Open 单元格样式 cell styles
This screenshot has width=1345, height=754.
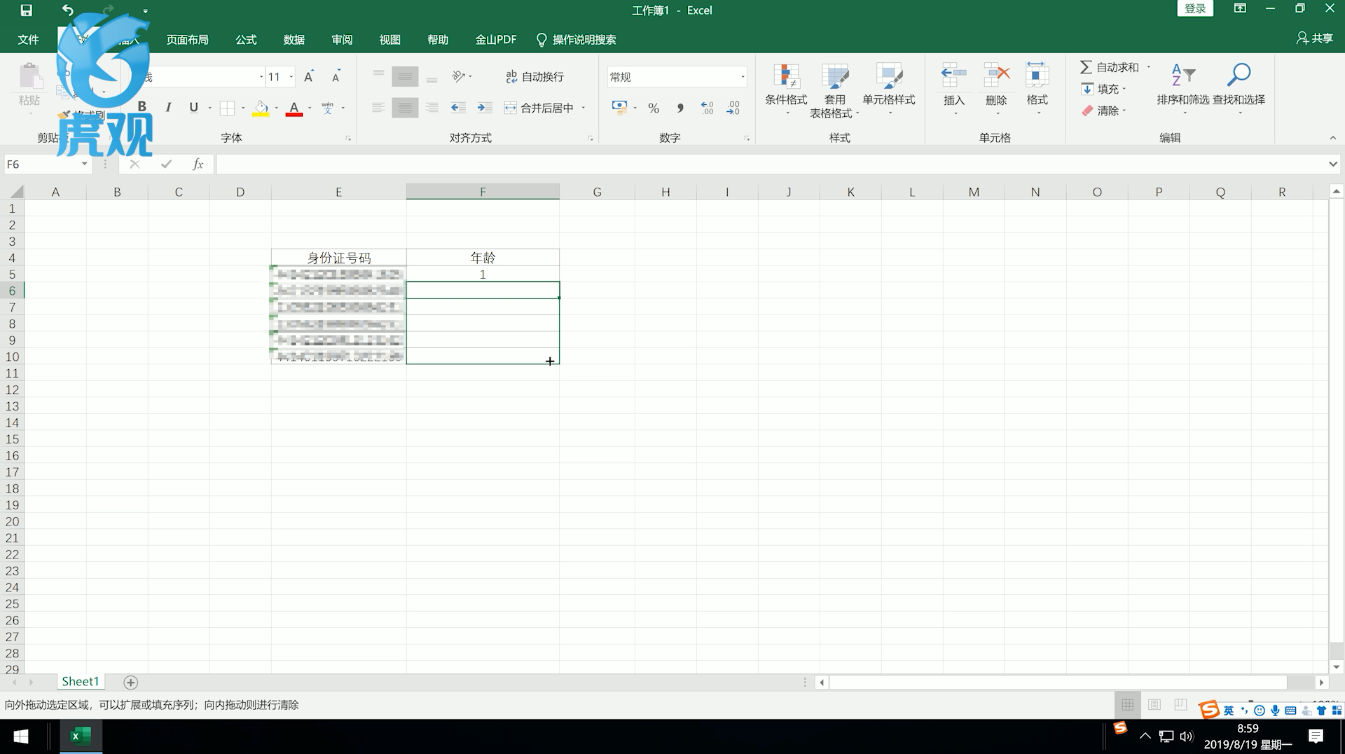click(888, 88)
